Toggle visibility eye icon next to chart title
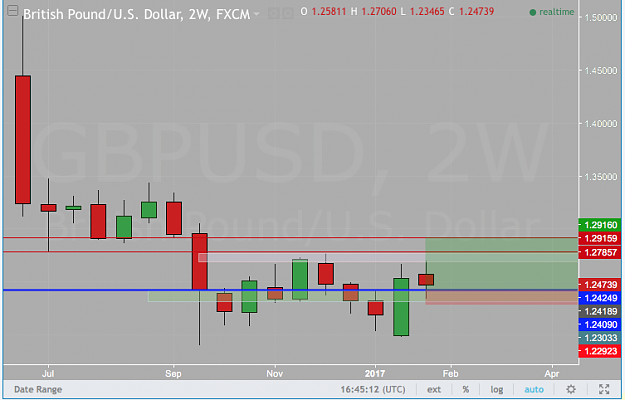Viewport: 625px width, 400px height. click(274, 14)
